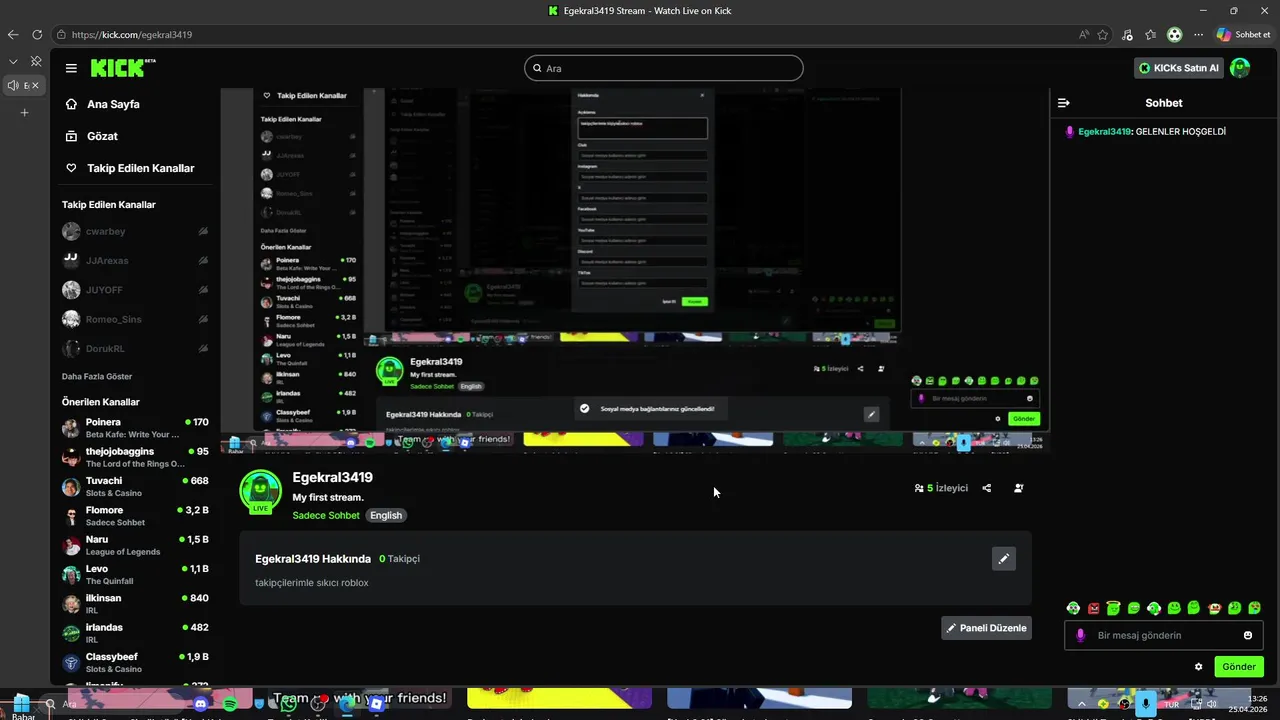Viewport: 1280px width, 720px height.
Task: Insert the crying emote at row end
Action: pyautogui.click(x=1255, y=608)
